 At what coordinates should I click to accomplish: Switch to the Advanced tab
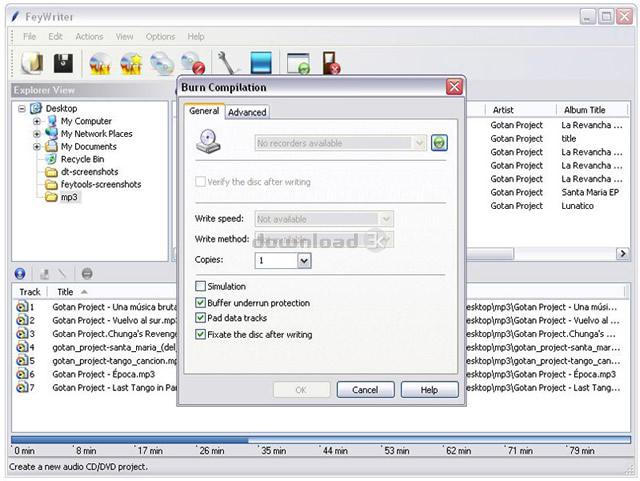click(x=247, y=112)
